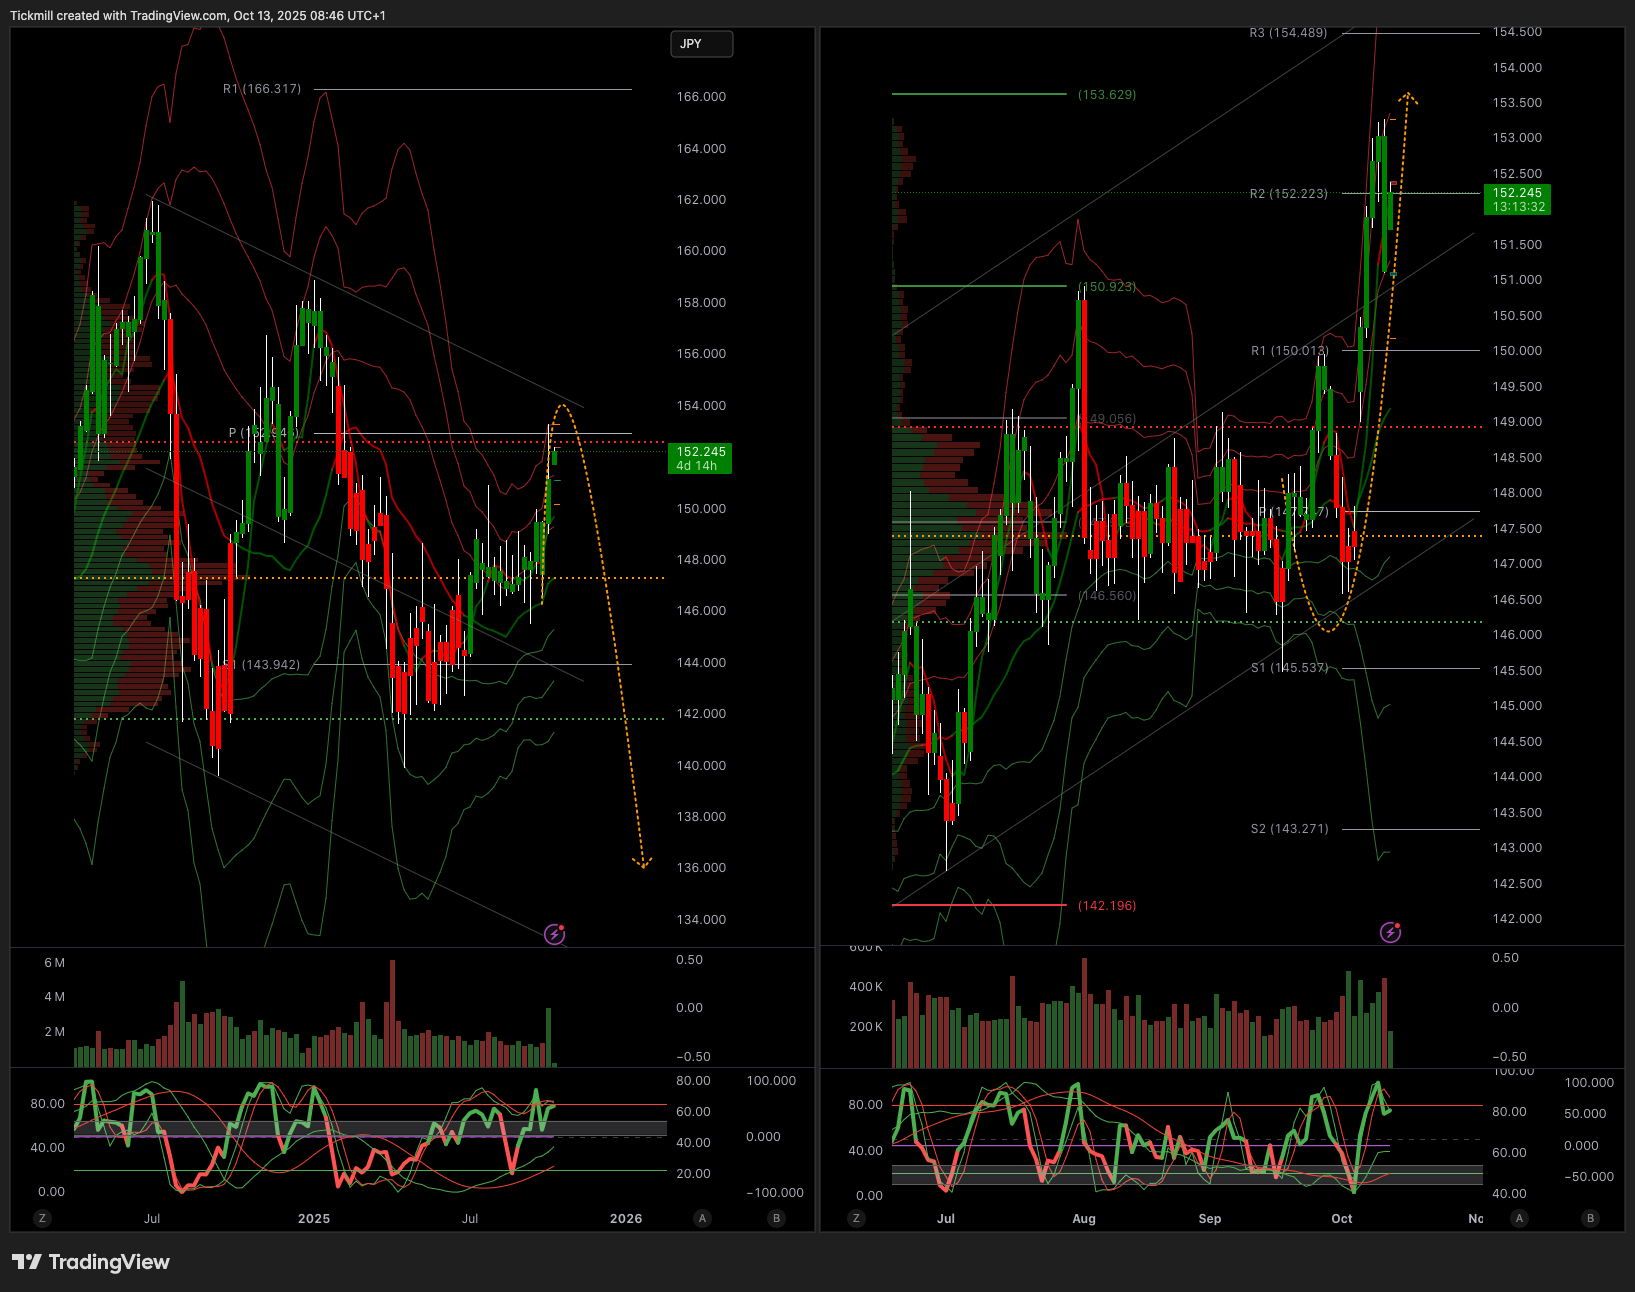Click the R1 (166.317) pivot label
1635x1292 pixels.
point(262,89)
